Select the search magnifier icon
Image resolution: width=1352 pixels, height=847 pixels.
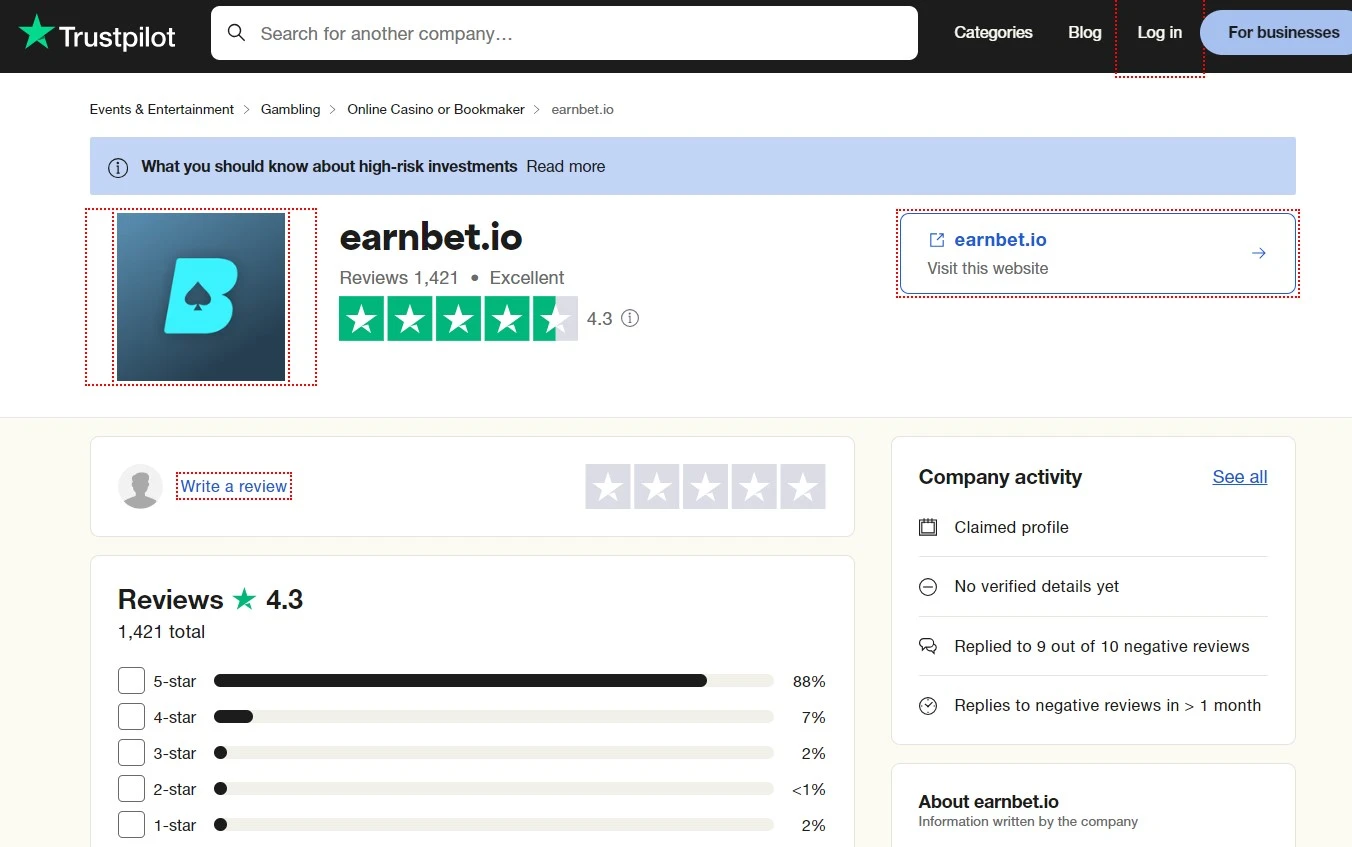coord(236,32)
